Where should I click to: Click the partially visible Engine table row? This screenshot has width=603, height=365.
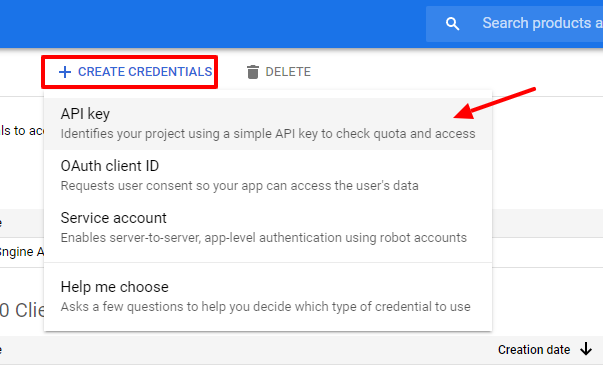tap(22, 252)
